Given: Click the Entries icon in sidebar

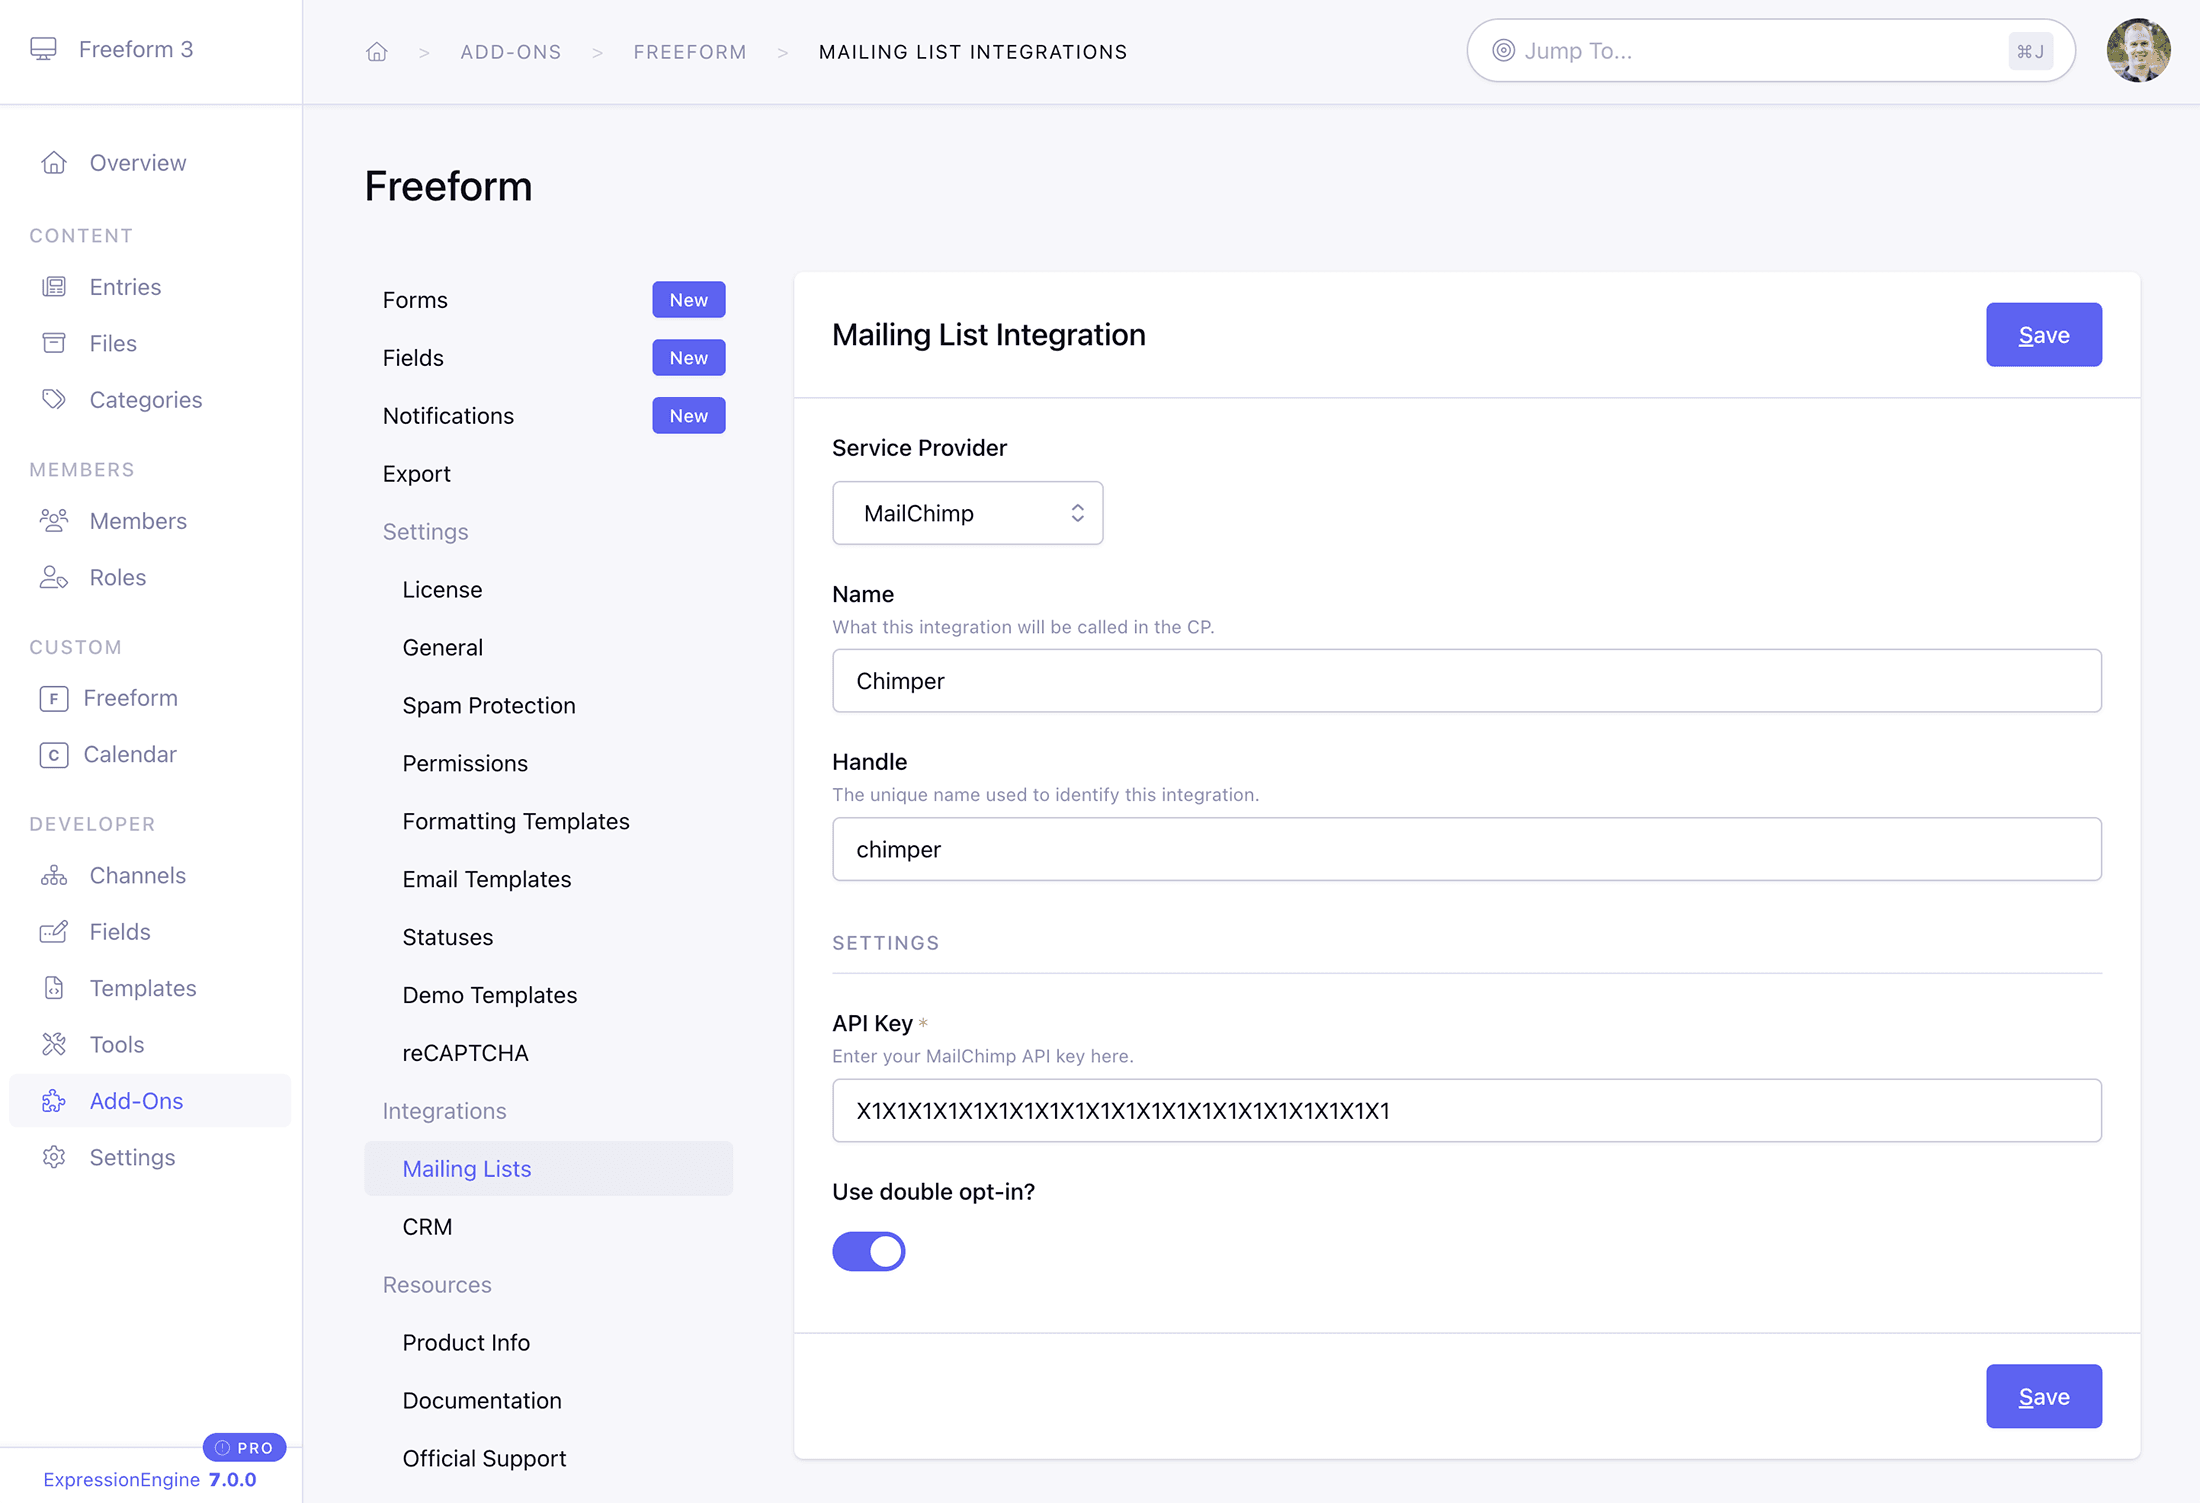Looking at the screenshot, I should pyautogui.click(x=54, y=287).
